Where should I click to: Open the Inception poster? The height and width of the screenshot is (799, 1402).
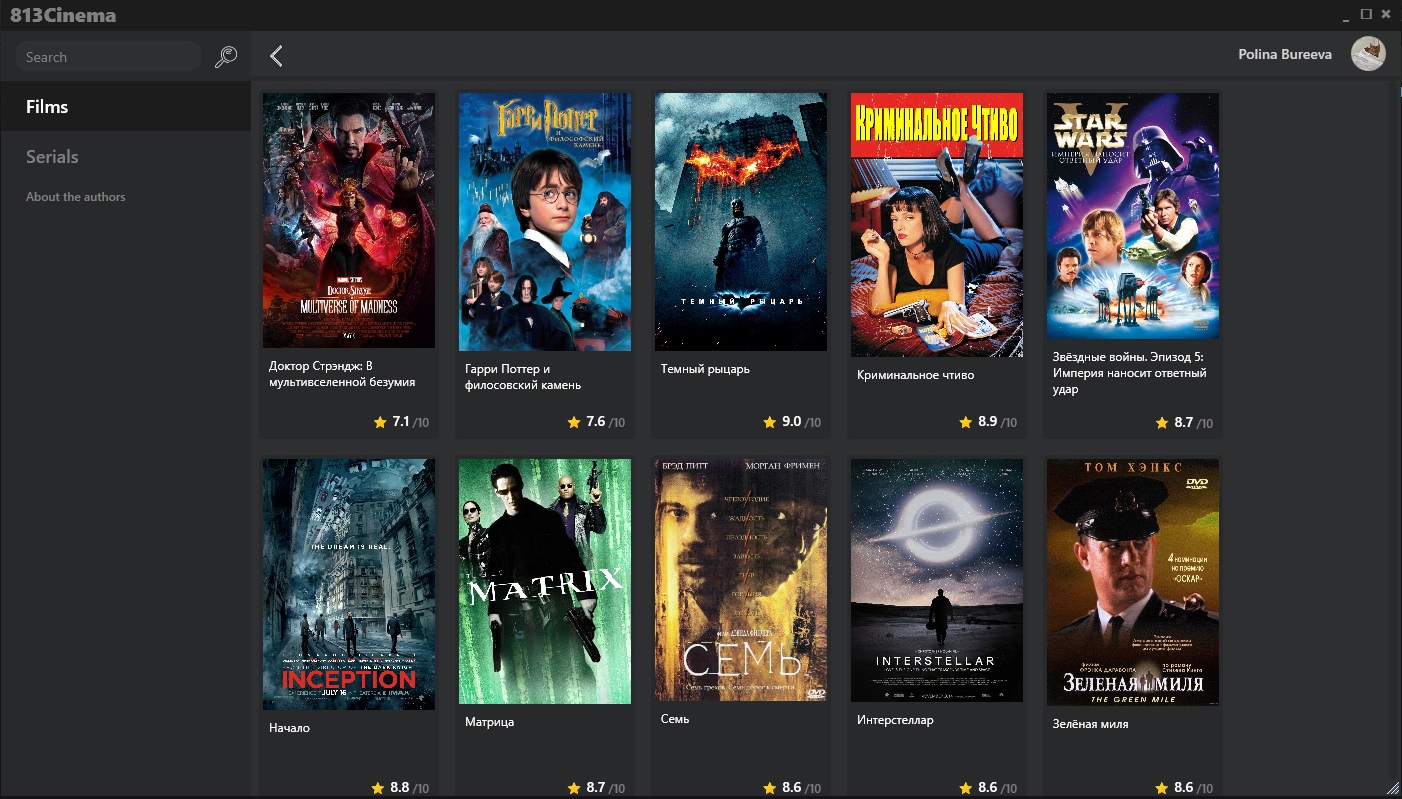[349, 584]
